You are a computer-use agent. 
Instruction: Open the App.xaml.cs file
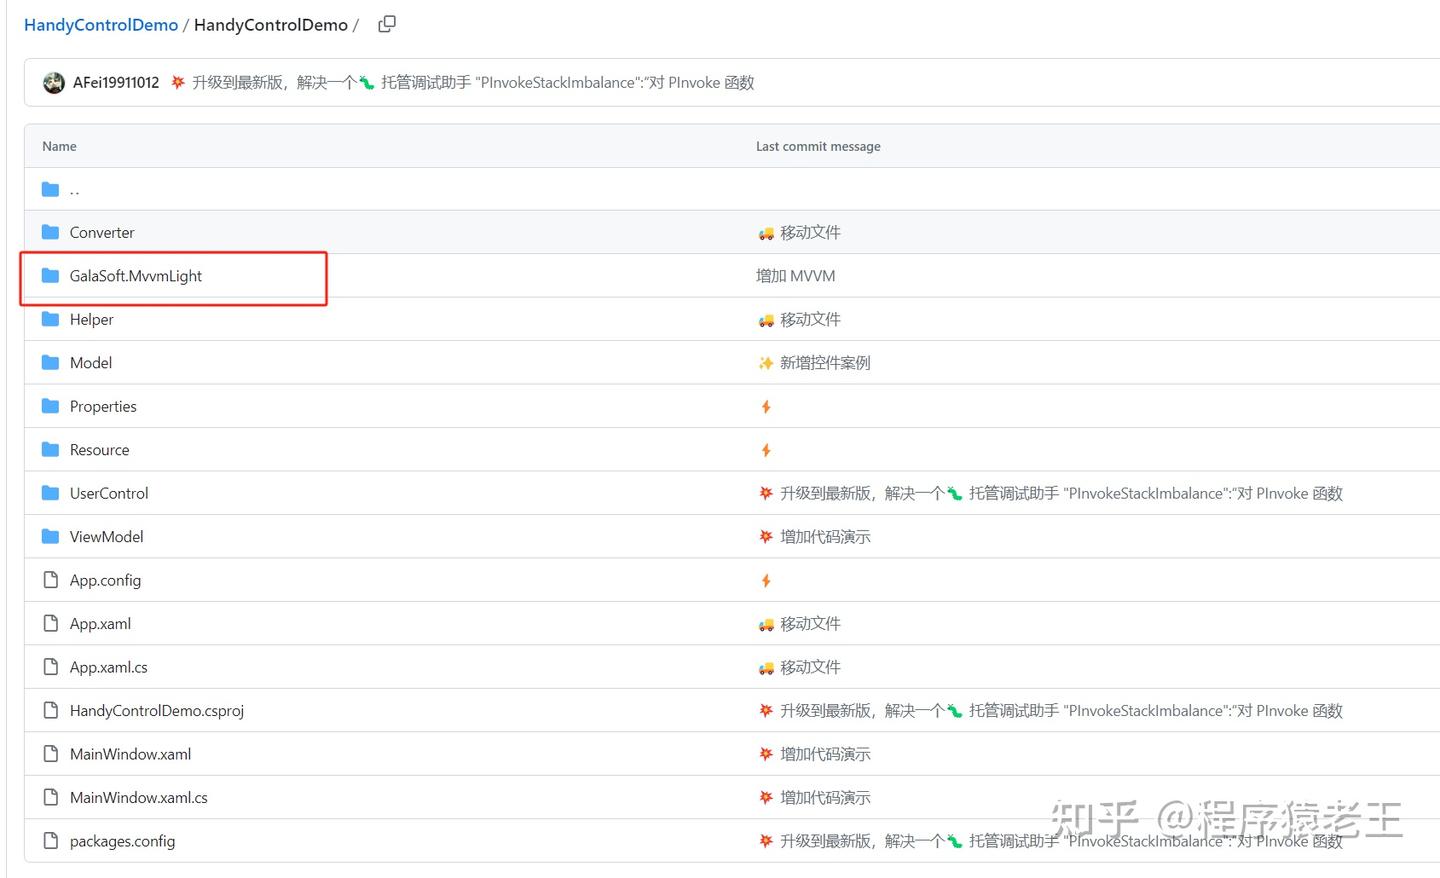tap(108, 667)
